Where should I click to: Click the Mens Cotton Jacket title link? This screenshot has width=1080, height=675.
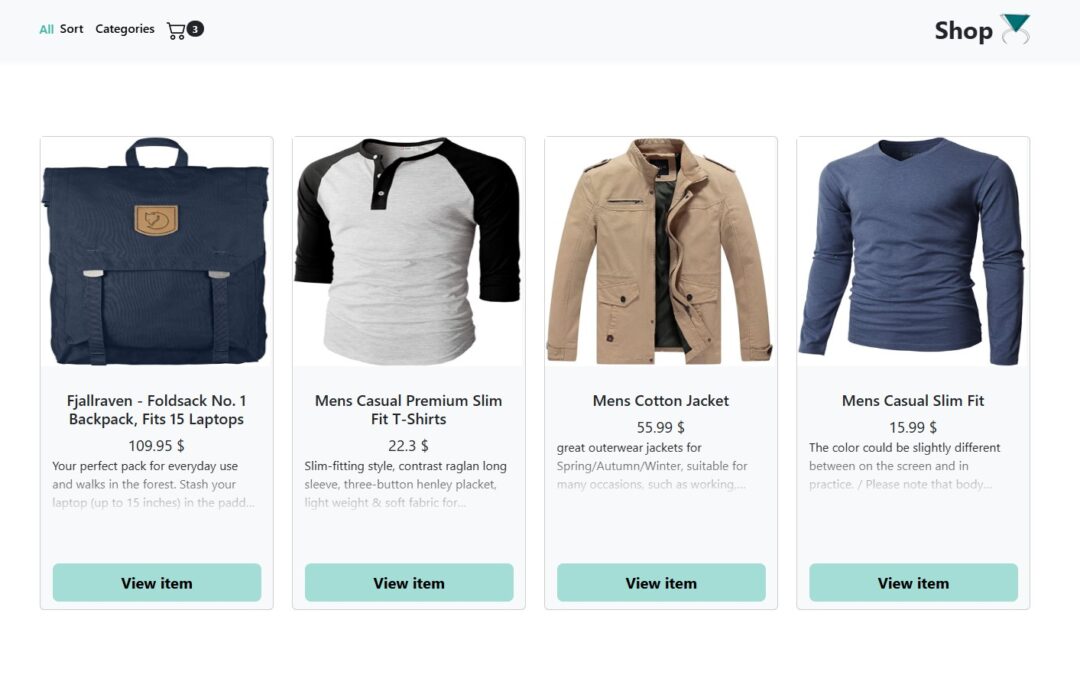[660, 399]
